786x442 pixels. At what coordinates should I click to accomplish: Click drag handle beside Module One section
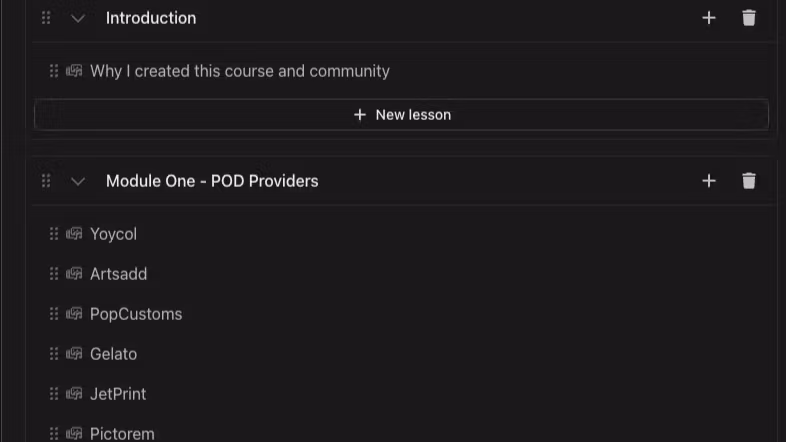[x=46, y=181]
